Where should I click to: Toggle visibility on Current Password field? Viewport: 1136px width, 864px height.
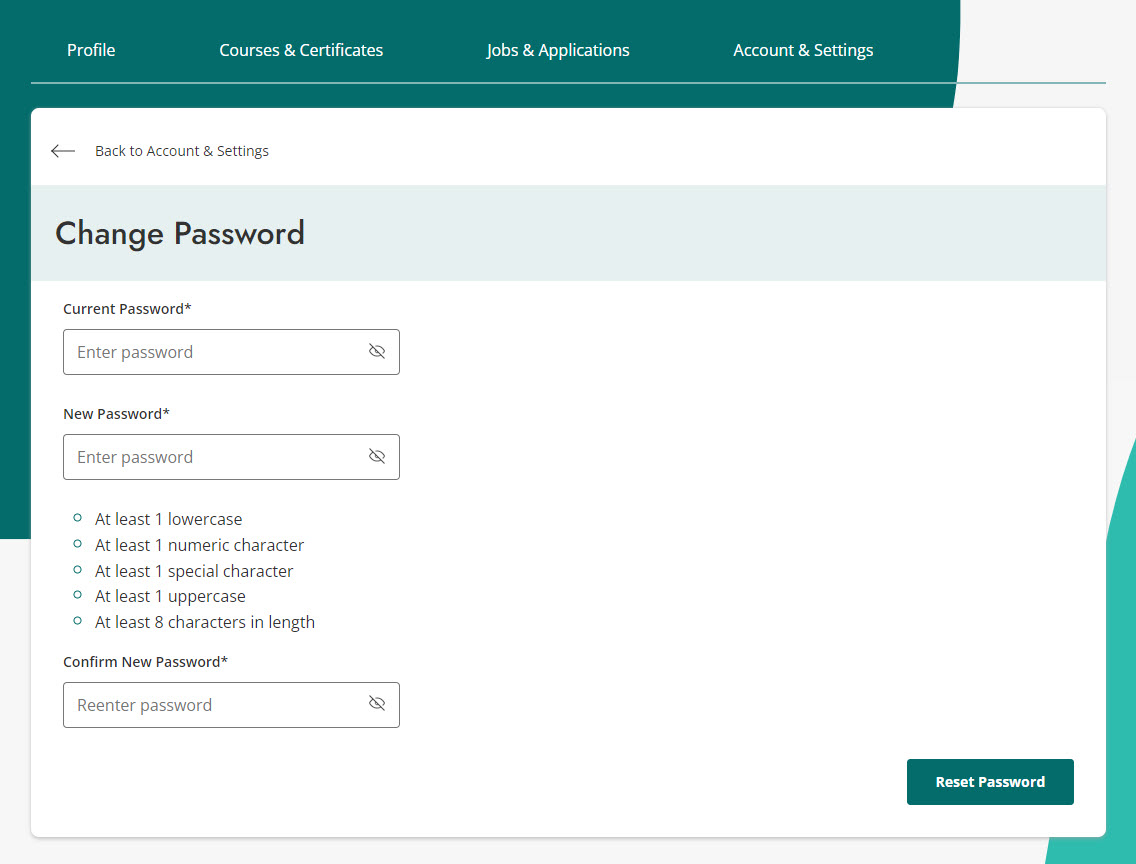click(377, 351)
